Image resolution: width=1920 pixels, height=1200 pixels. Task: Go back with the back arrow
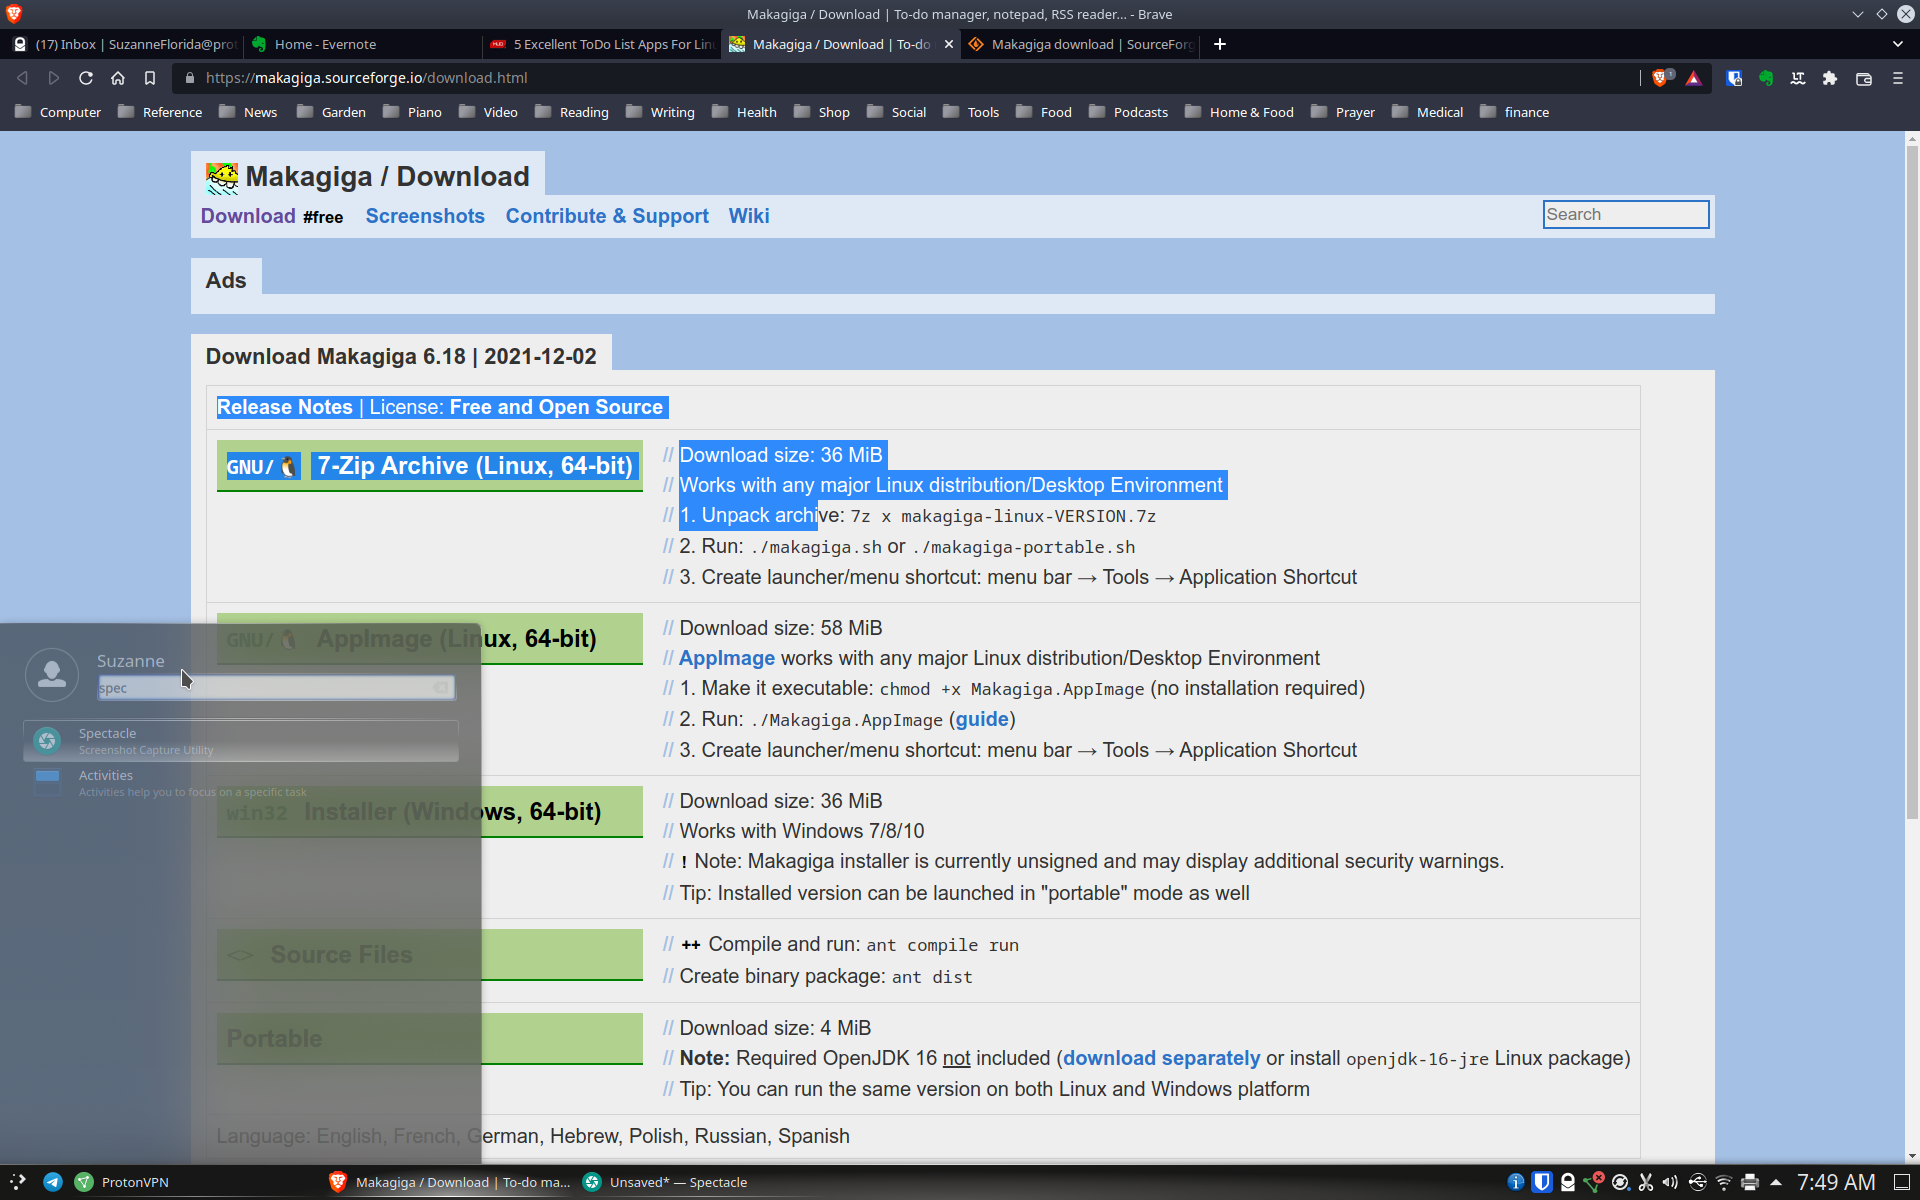coord(22,78)
